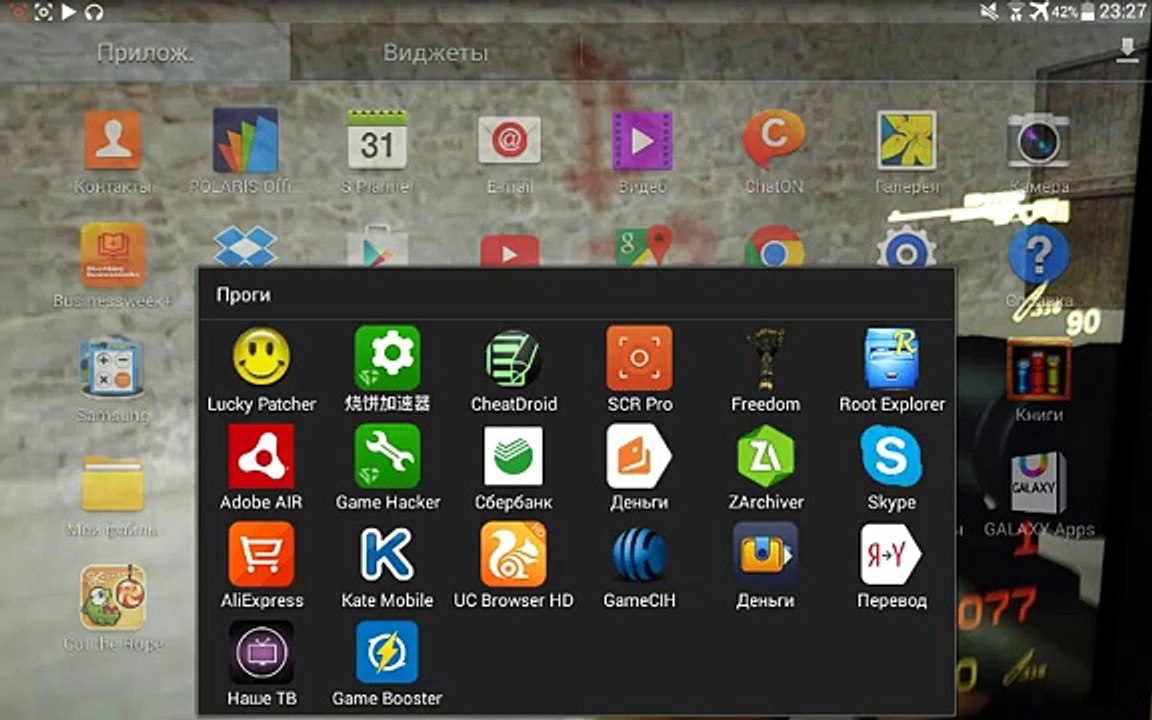The image size is (1152, 720).
Task: Open orange Деньги wallet app next to Сбербанк
Action: tap(639, 456)
